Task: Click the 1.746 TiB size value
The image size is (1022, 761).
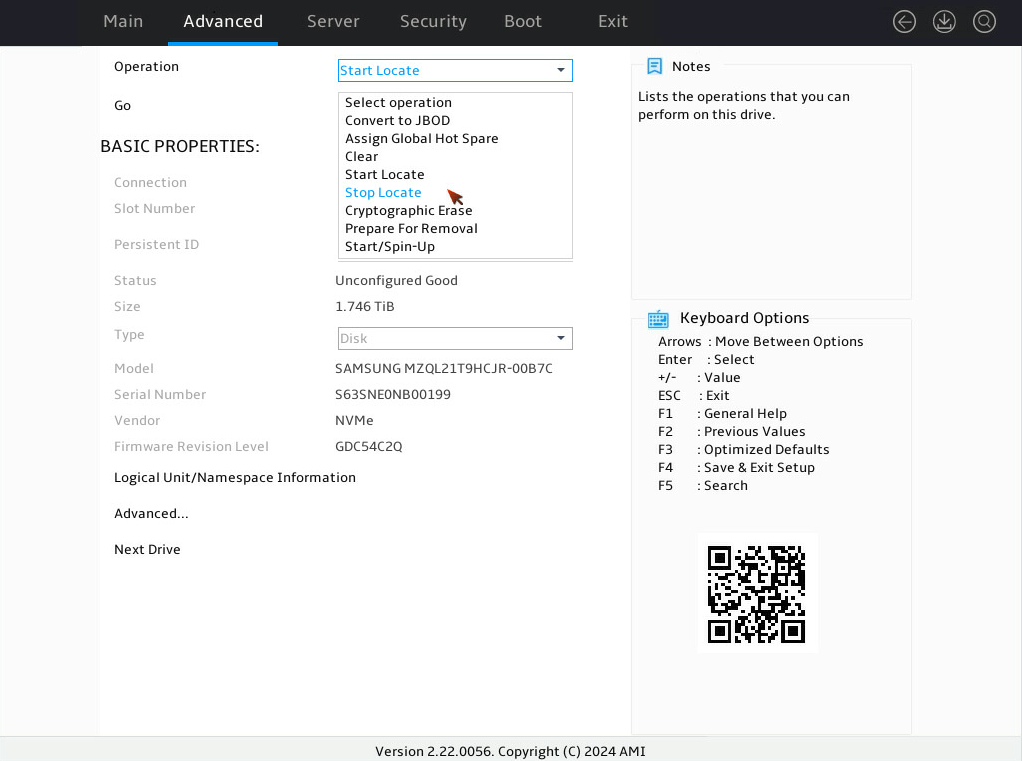Action: (x=365, y=307)
